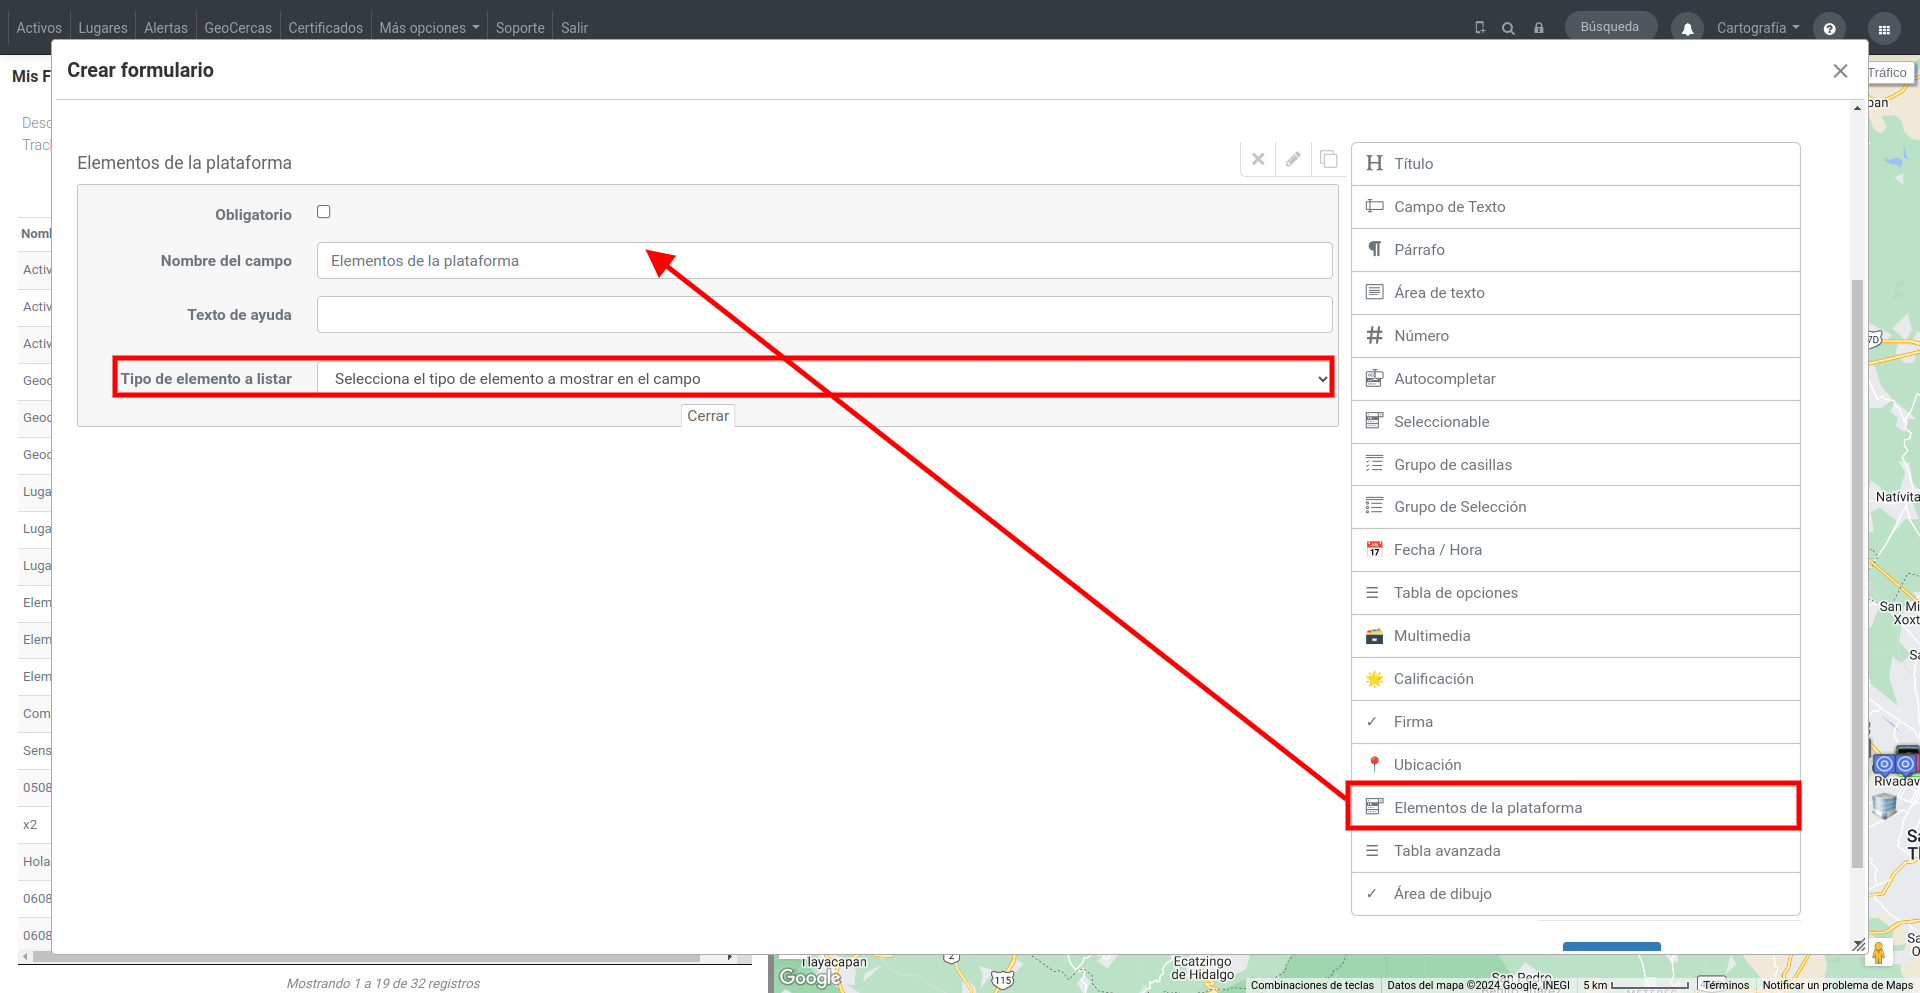
Task: Expand the Más opciones menu
Action: click(429, 28)
